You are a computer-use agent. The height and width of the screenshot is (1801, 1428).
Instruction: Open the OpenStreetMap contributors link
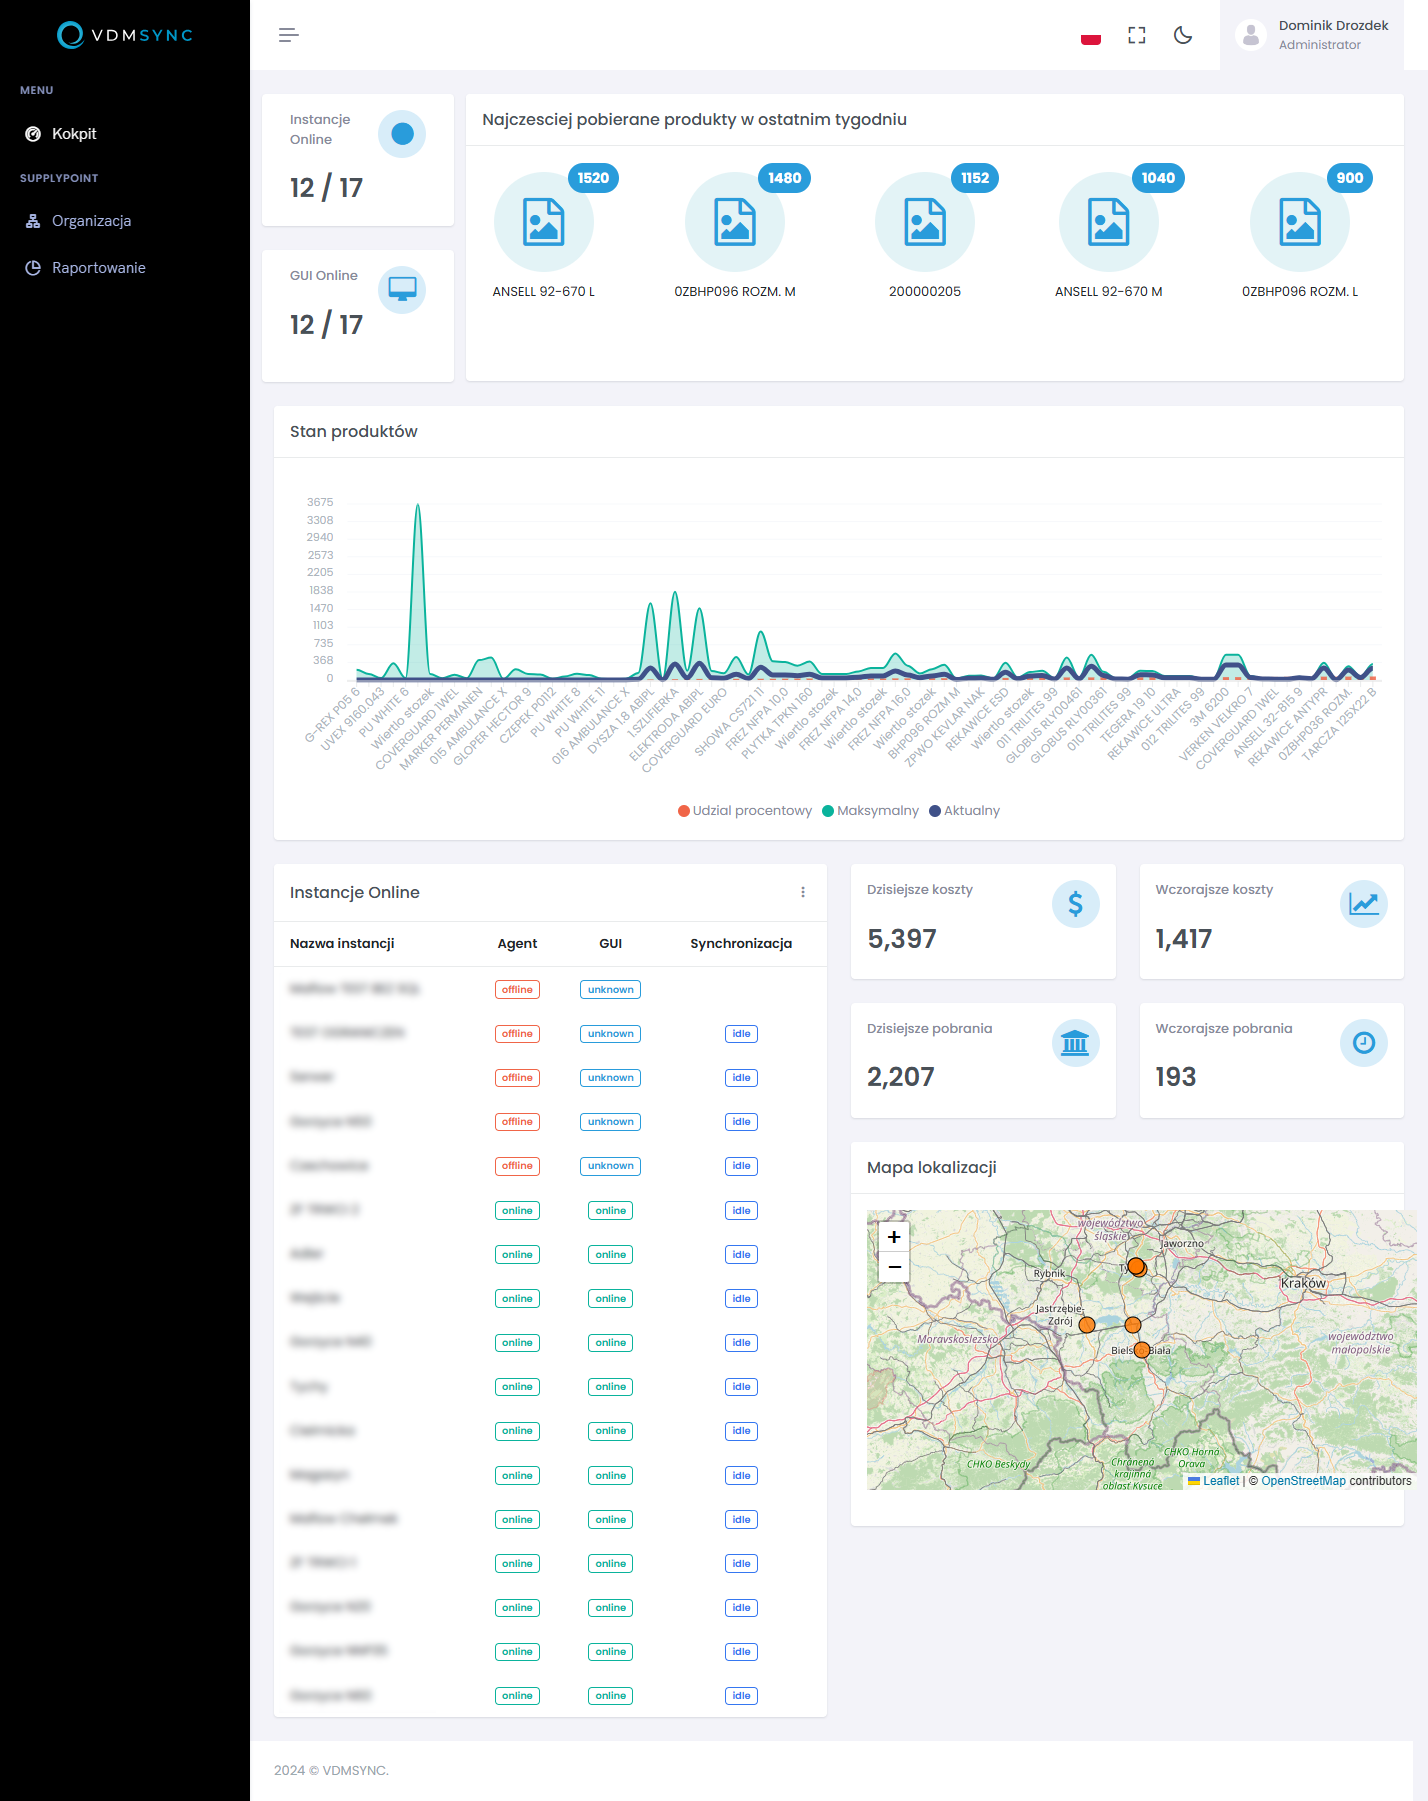point(1303,1481)
